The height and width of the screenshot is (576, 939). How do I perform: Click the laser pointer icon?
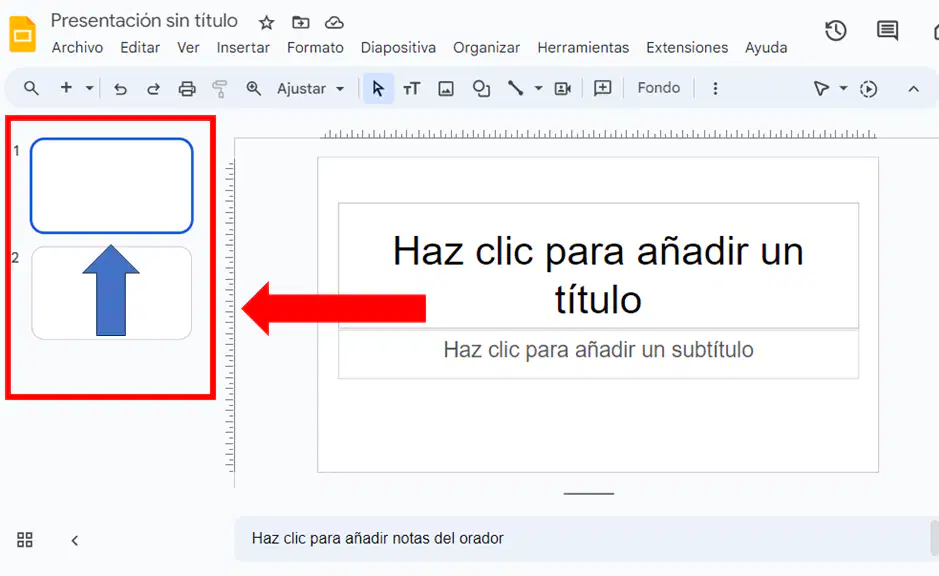(821, 89)
